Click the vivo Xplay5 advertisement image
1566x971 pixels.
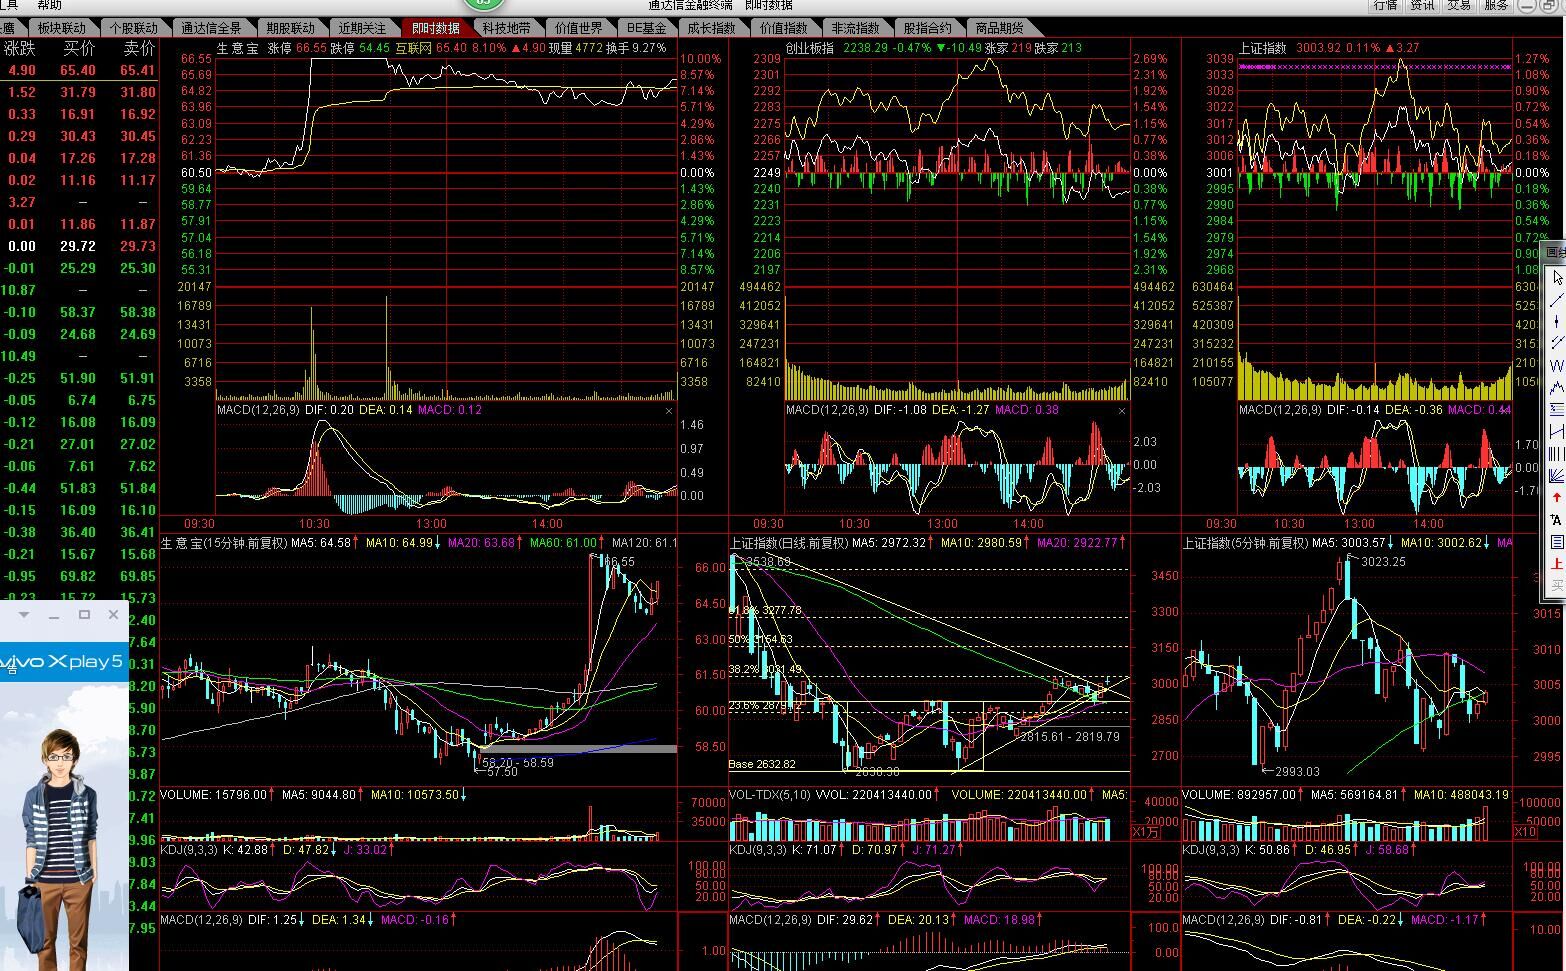click(x=64, y=800)
